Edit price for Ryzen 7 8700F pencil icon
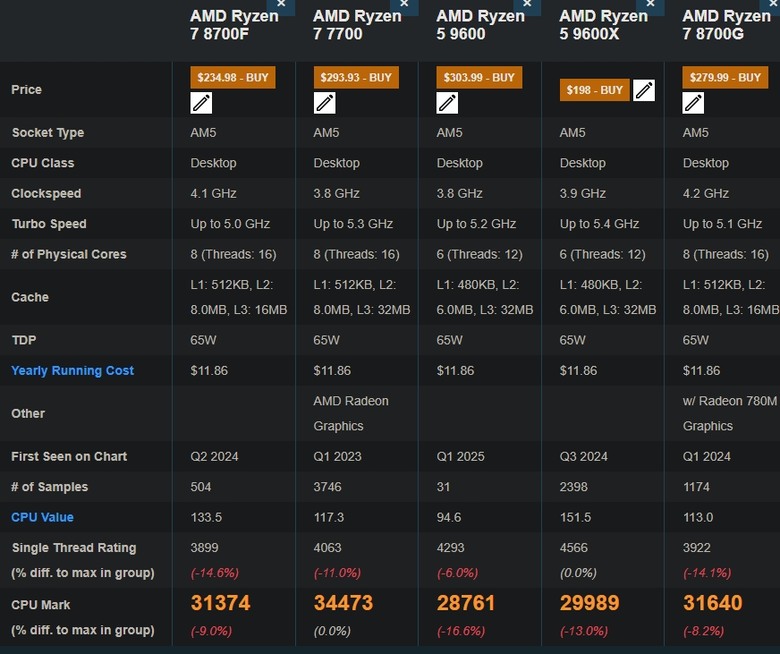 pyautogui.click(x=201, y=103)
